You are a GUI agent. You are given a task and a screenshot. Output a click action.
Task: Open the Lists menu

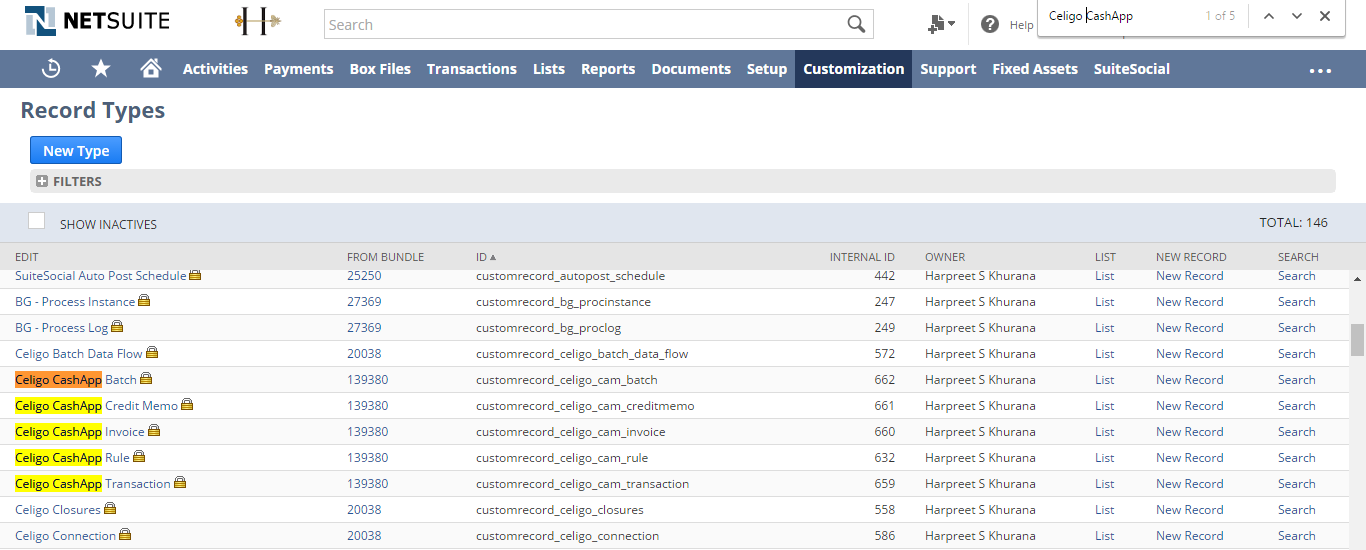(x=549, y=69)
